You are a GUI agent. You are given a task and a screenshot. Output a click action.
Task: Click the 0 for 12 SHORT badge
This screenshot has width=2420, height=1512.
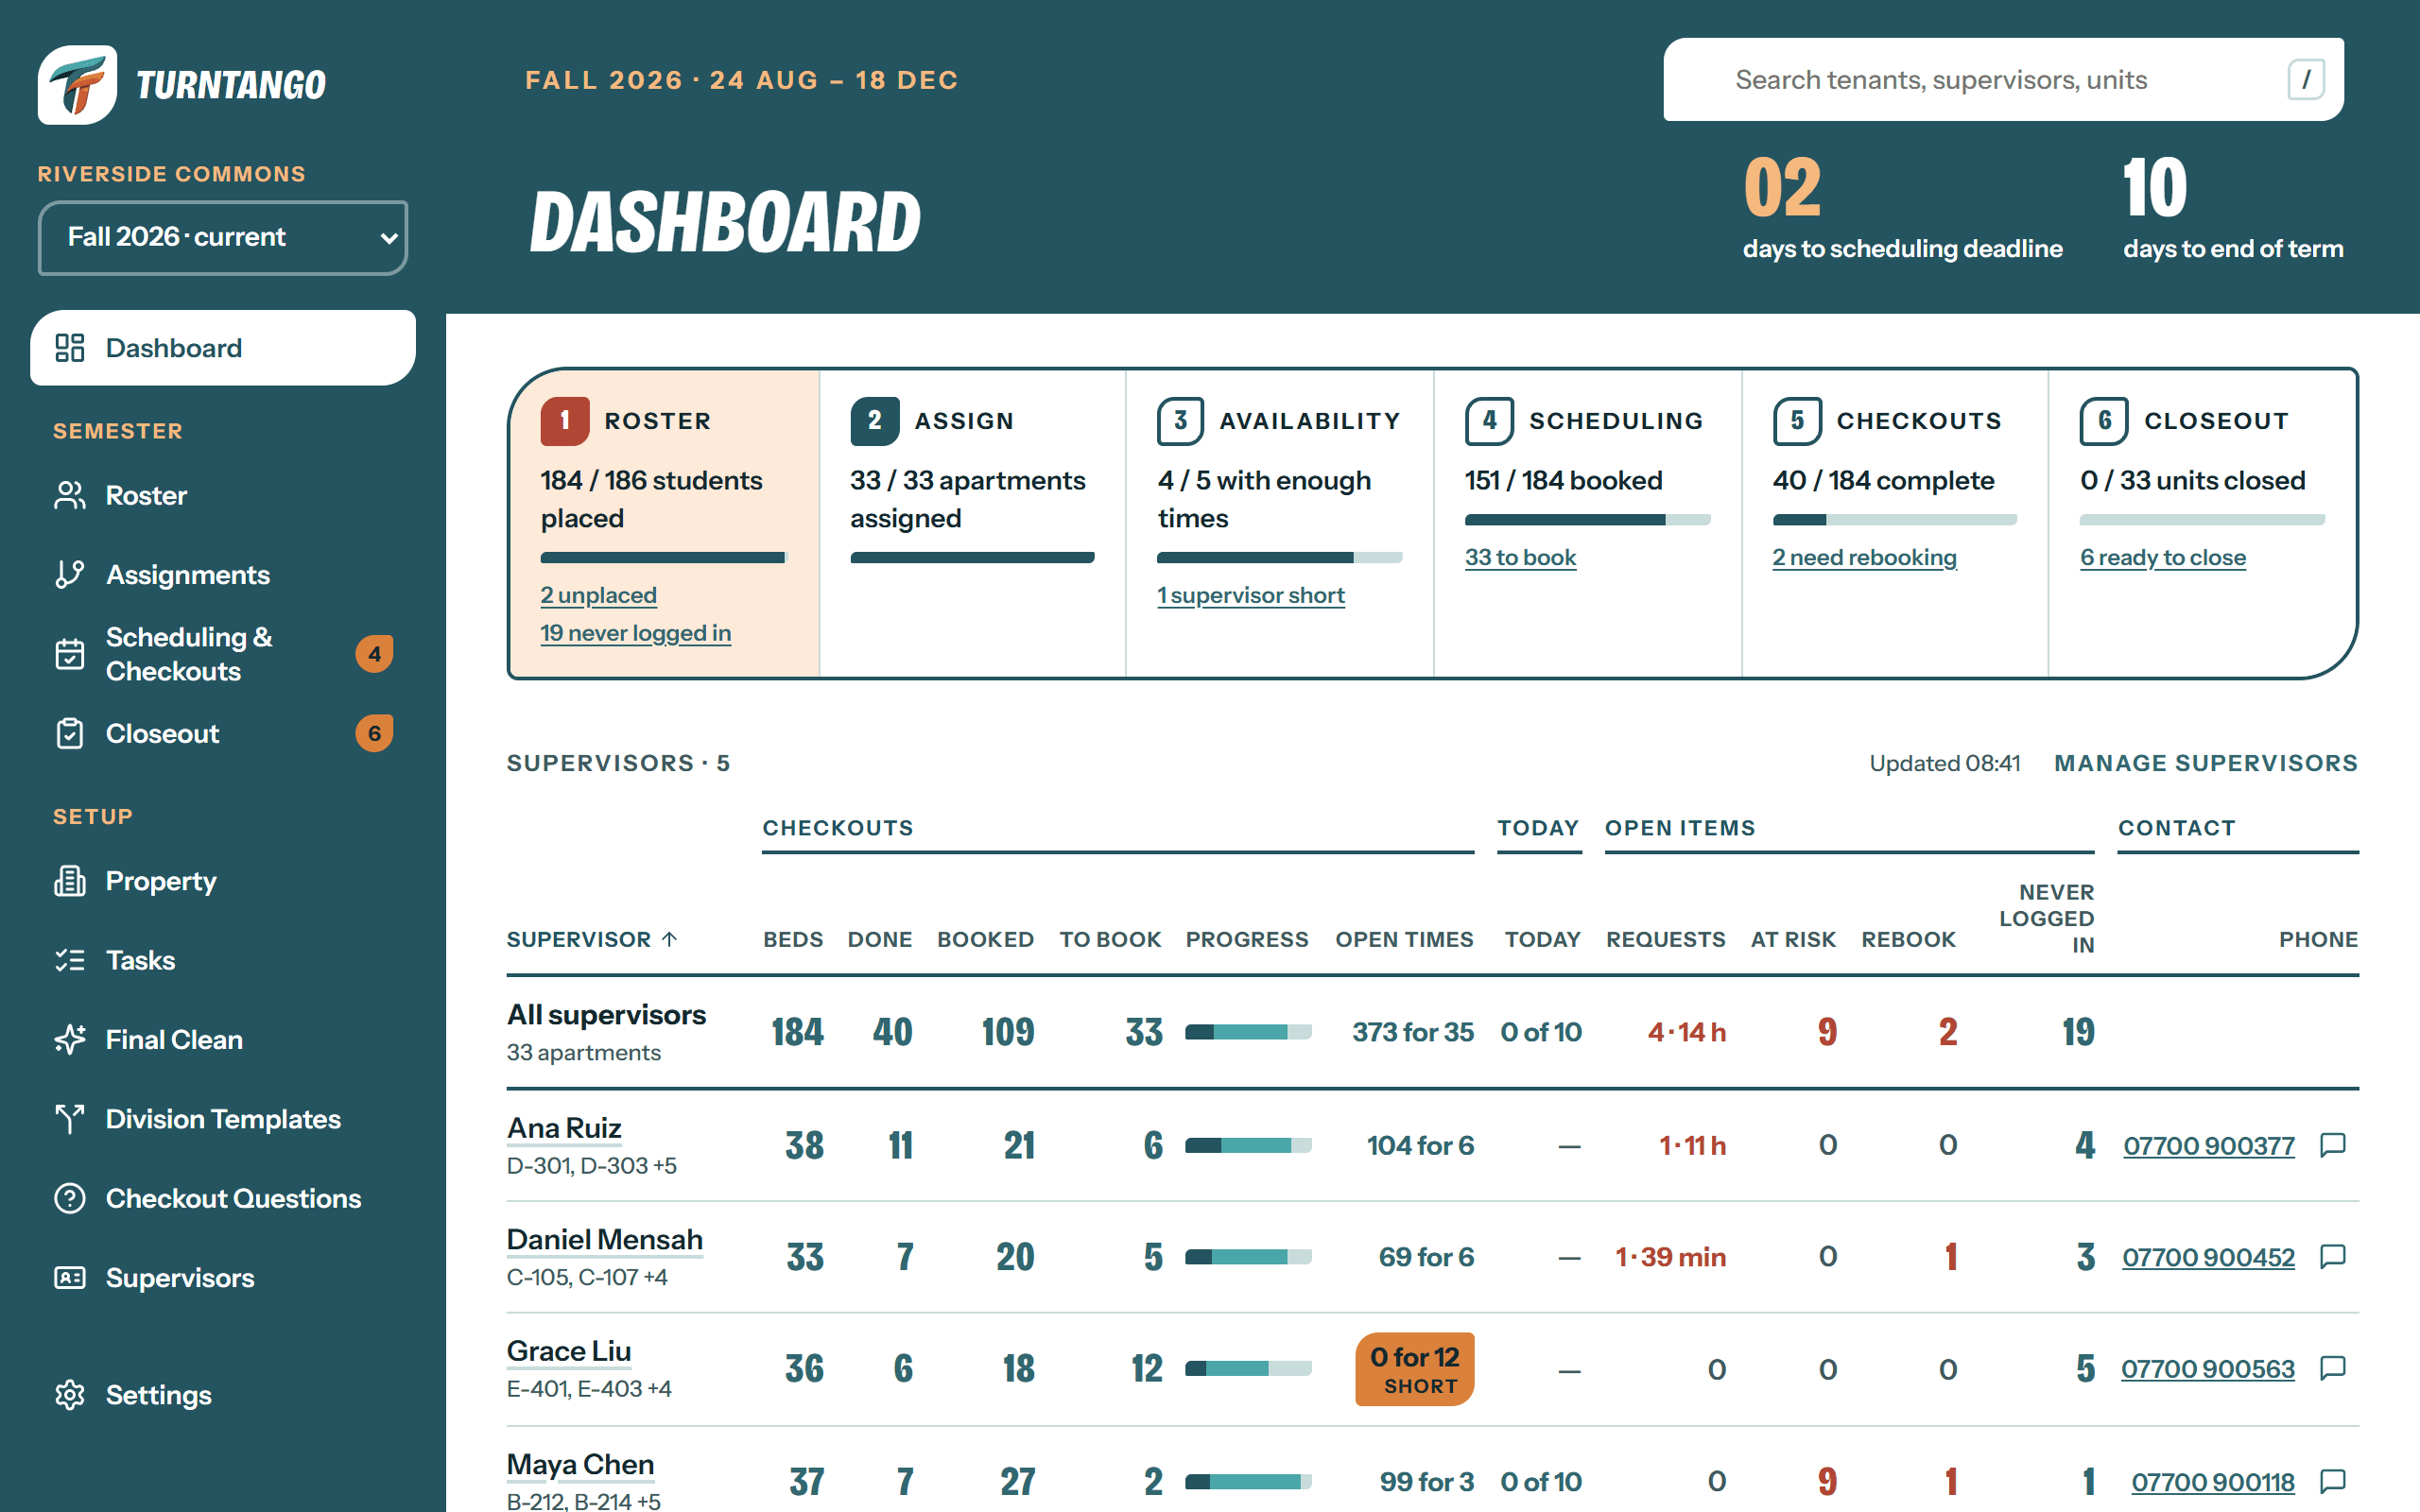click(x=1414, y=1369)
